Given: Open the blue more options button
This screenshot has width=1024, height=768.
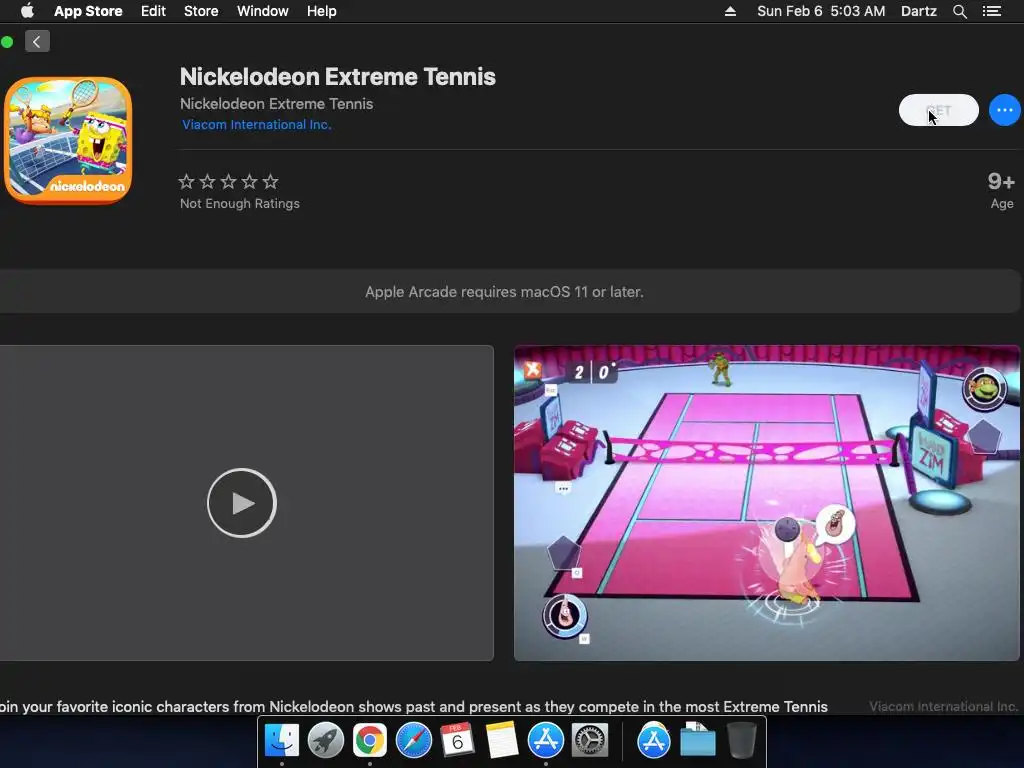Looking at the screenshot, I should tap(1004, 110).
